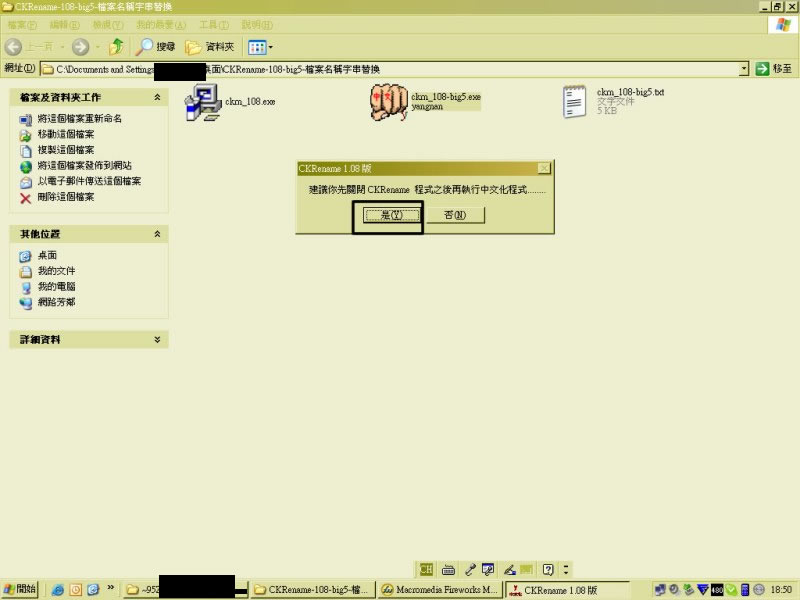Open the back button history dropdown arrow
800x600 pixels.
[x=62, y=47]
